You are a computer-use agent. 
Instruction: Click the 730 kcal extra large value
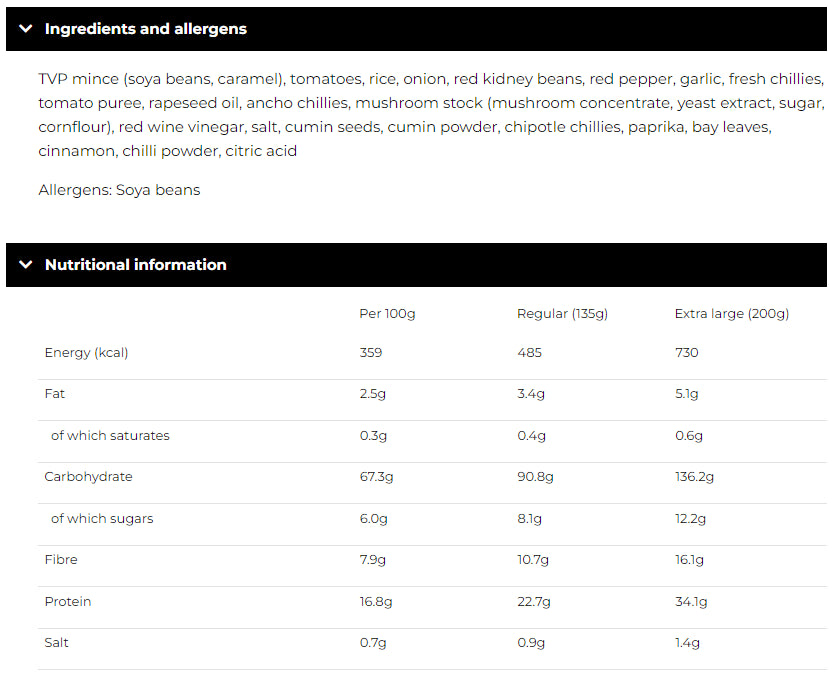[686, 352]
